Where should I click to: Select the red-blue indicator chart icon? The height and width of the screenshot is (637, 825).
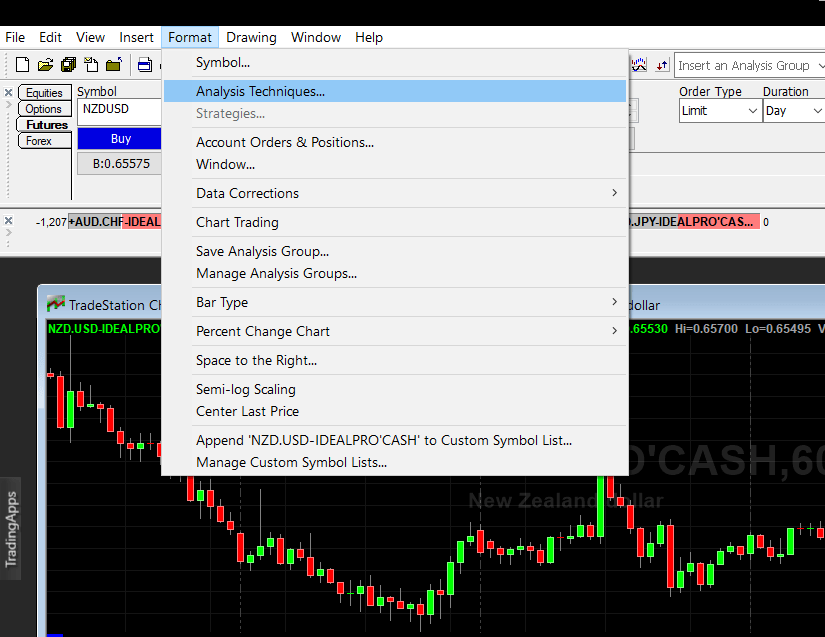coord(638,64)
